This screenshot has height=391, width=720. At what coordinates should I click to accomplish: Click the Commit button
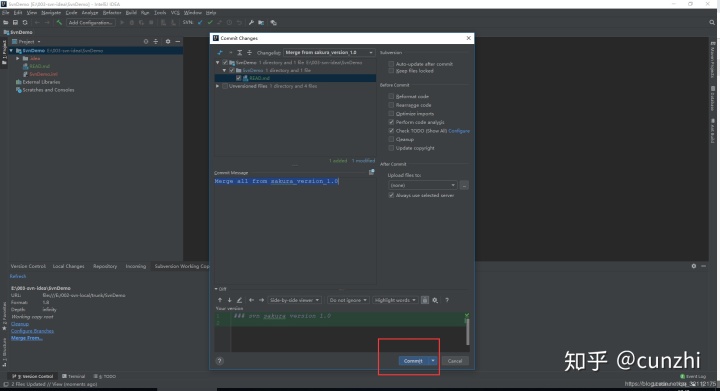point(413,361)
